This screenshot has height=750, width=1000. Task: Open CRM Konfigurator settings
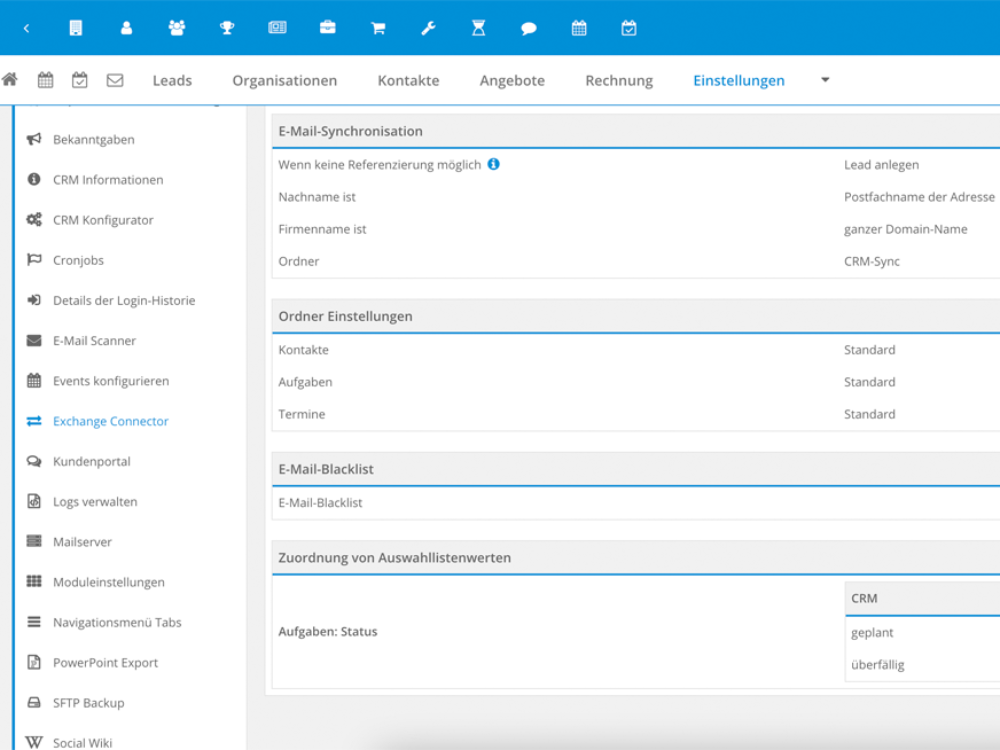coord(103,220)
